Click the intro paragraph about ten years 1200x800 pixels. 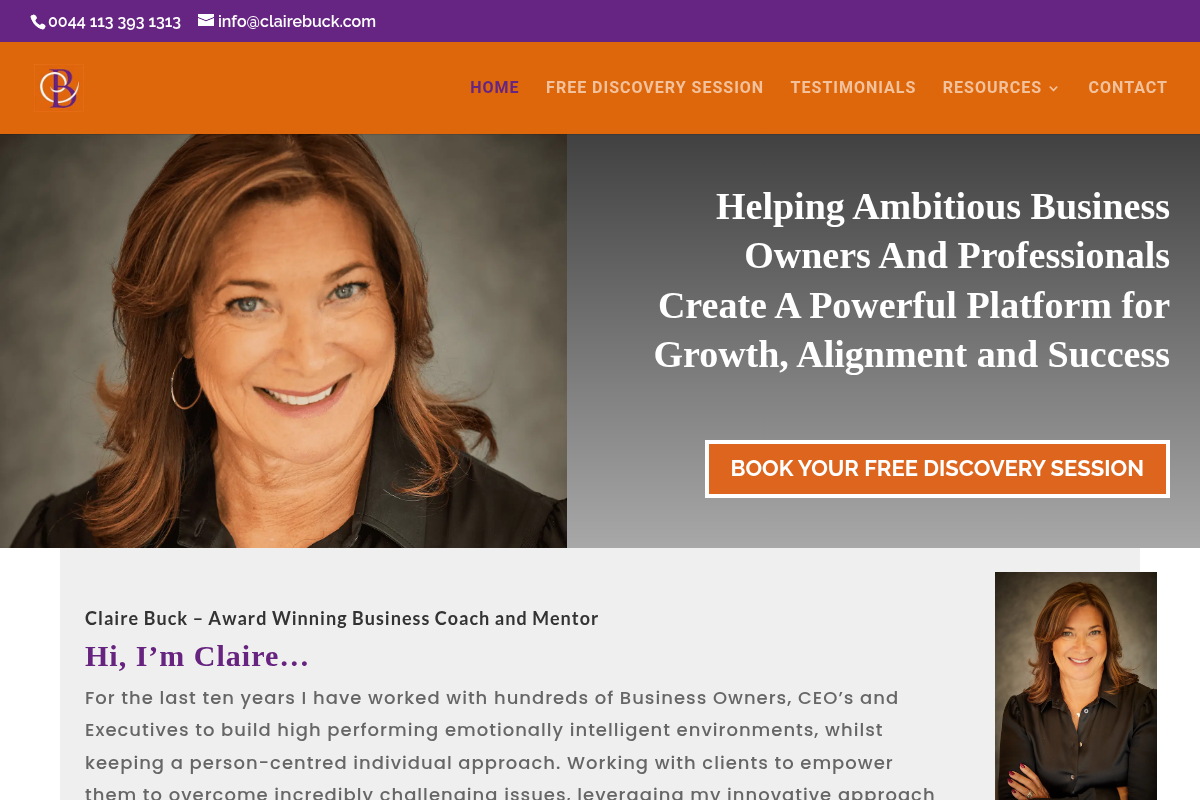tap(510, 744)
